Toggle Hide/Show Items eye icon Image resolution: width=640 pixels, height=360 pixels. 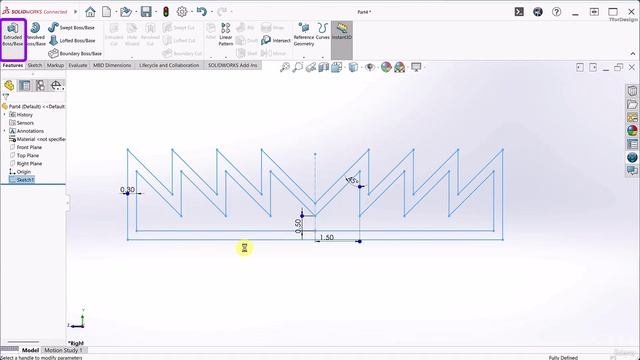tap(370, 67)
